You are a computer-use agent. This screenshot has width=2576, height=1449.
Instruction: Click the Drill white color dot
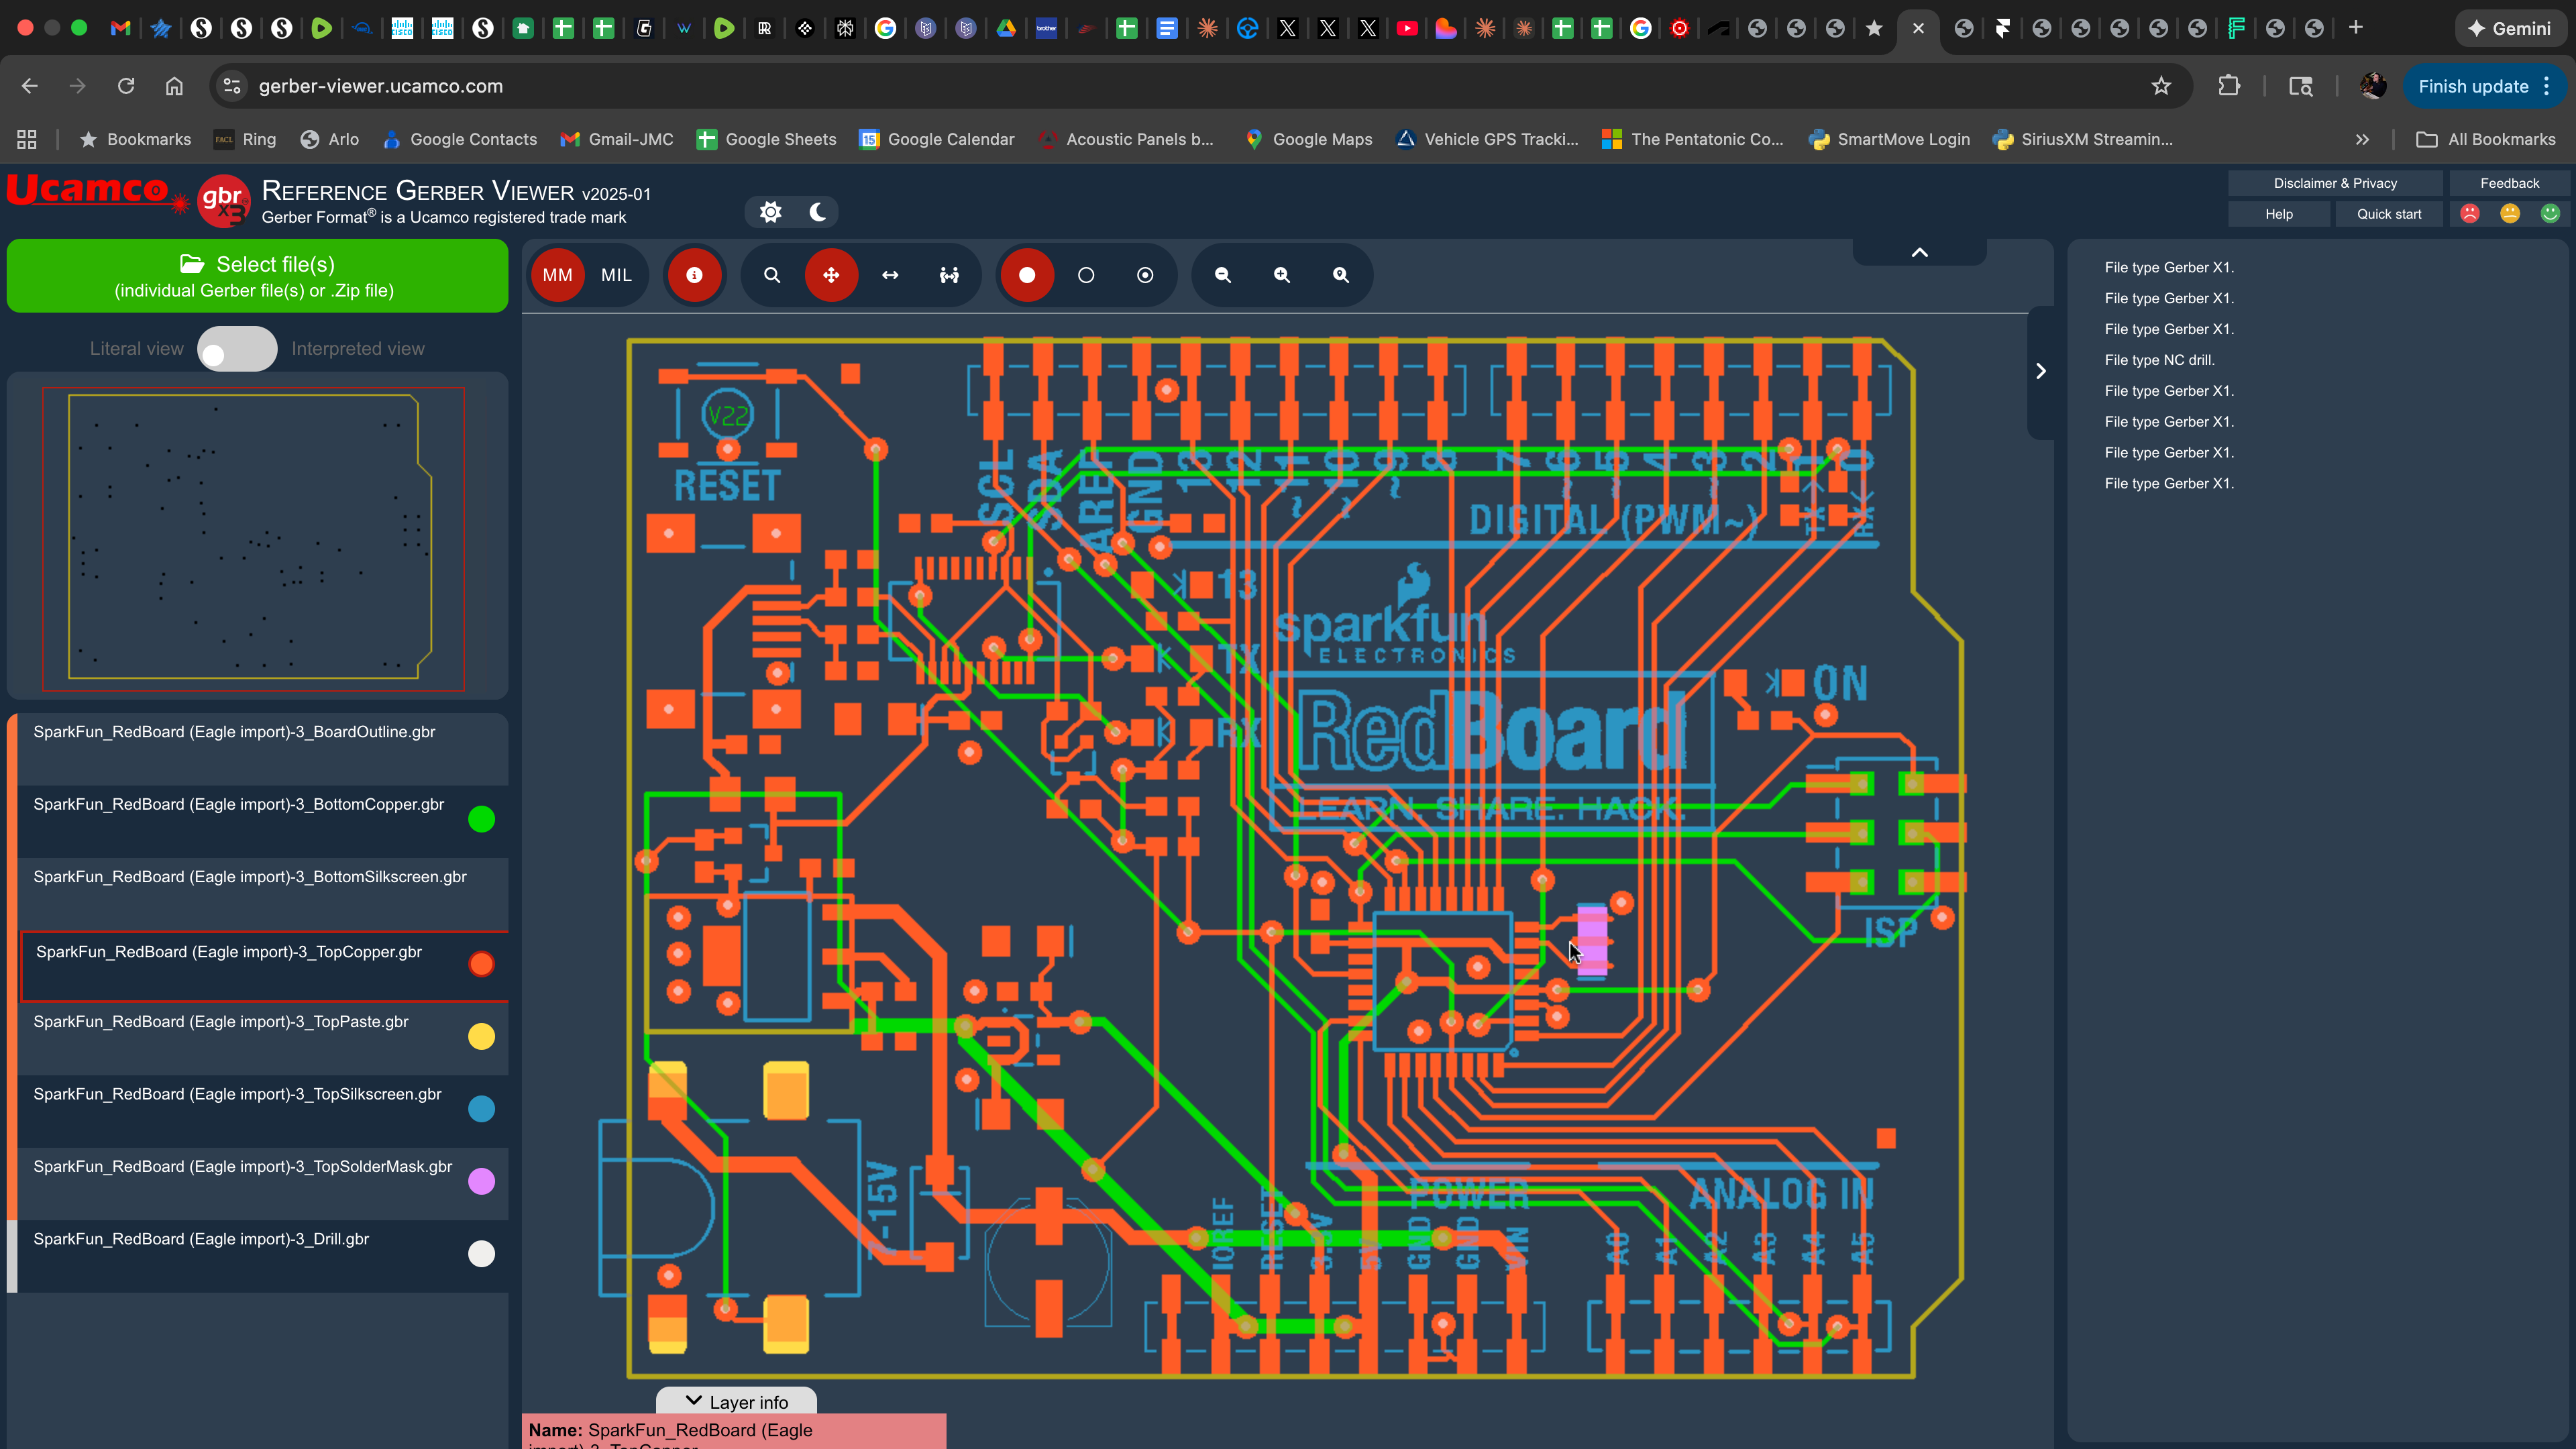point(481,1254)
